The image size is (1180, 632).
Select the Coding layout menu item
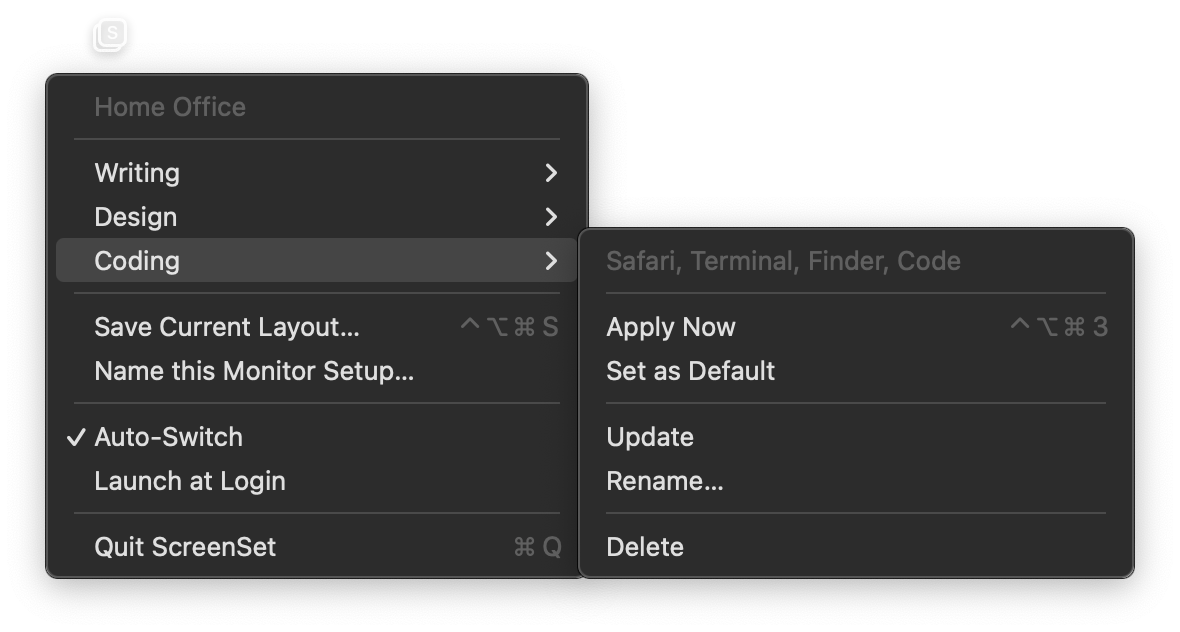[317, 260]
